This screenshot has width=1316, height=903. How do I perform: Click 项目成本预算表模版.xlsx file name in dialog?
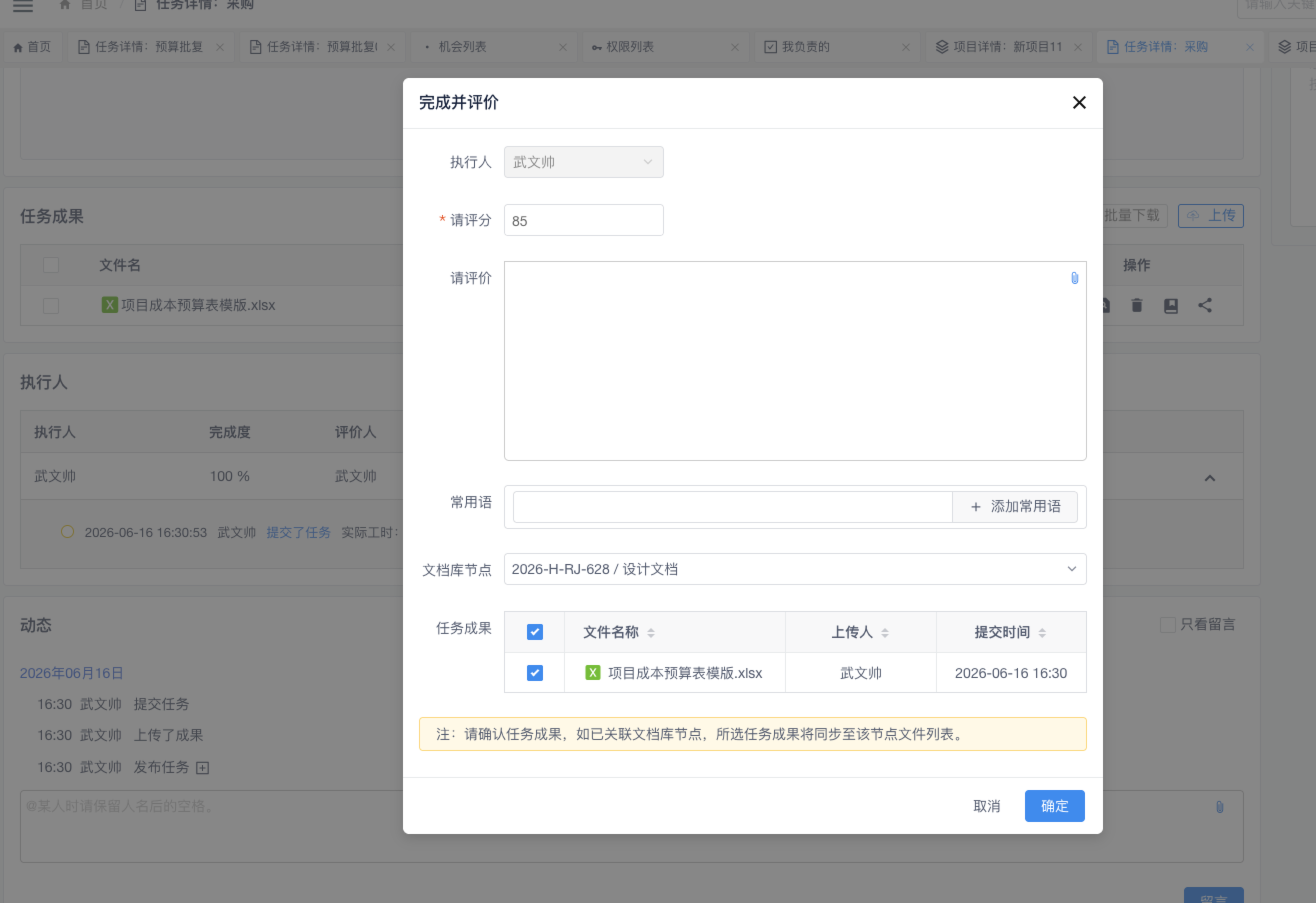click(685, 673)
